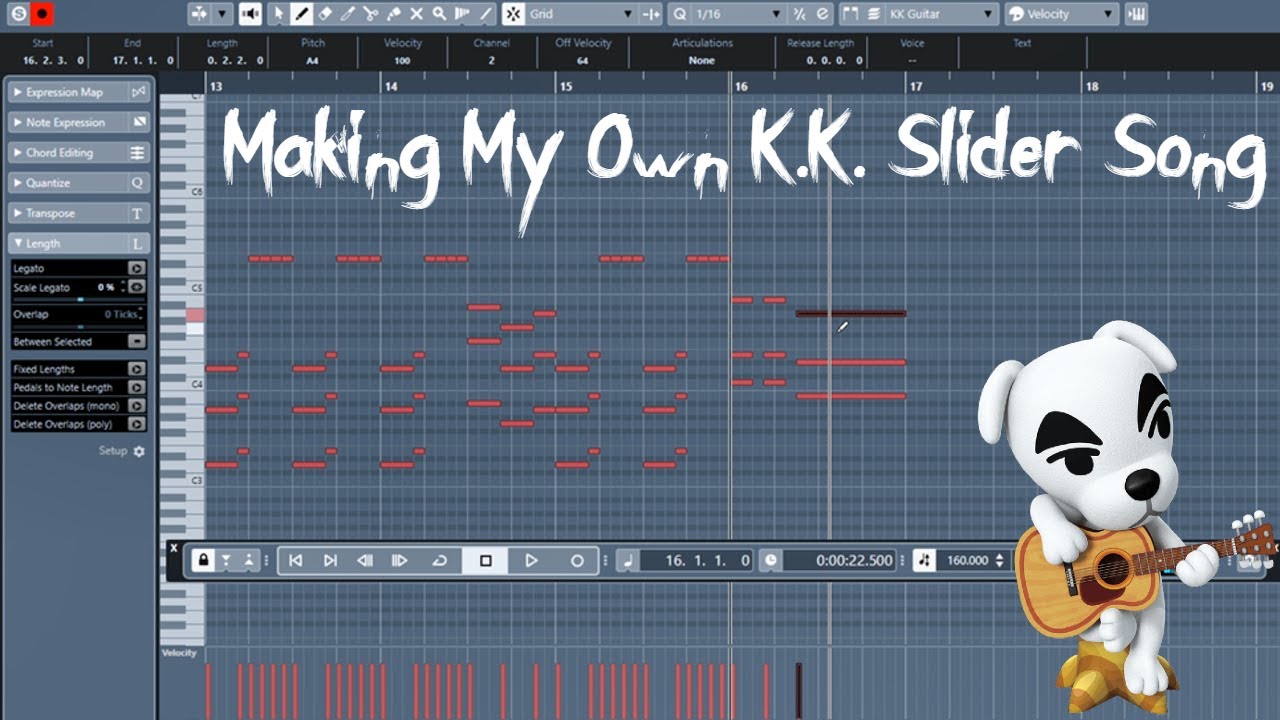Select the Glue tool
The width and height of the screenshot is (1280, 720).
click(x=394, y=14)
